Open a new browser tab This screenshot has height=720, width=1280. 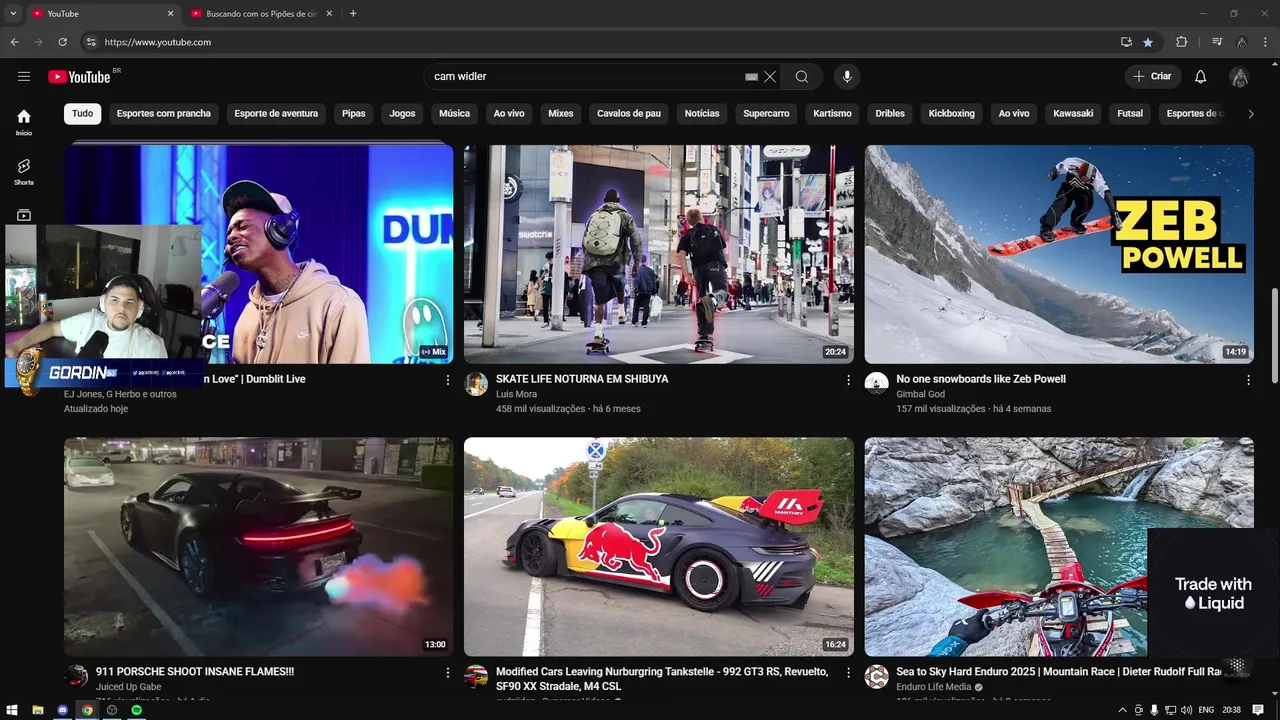[353, 13]
